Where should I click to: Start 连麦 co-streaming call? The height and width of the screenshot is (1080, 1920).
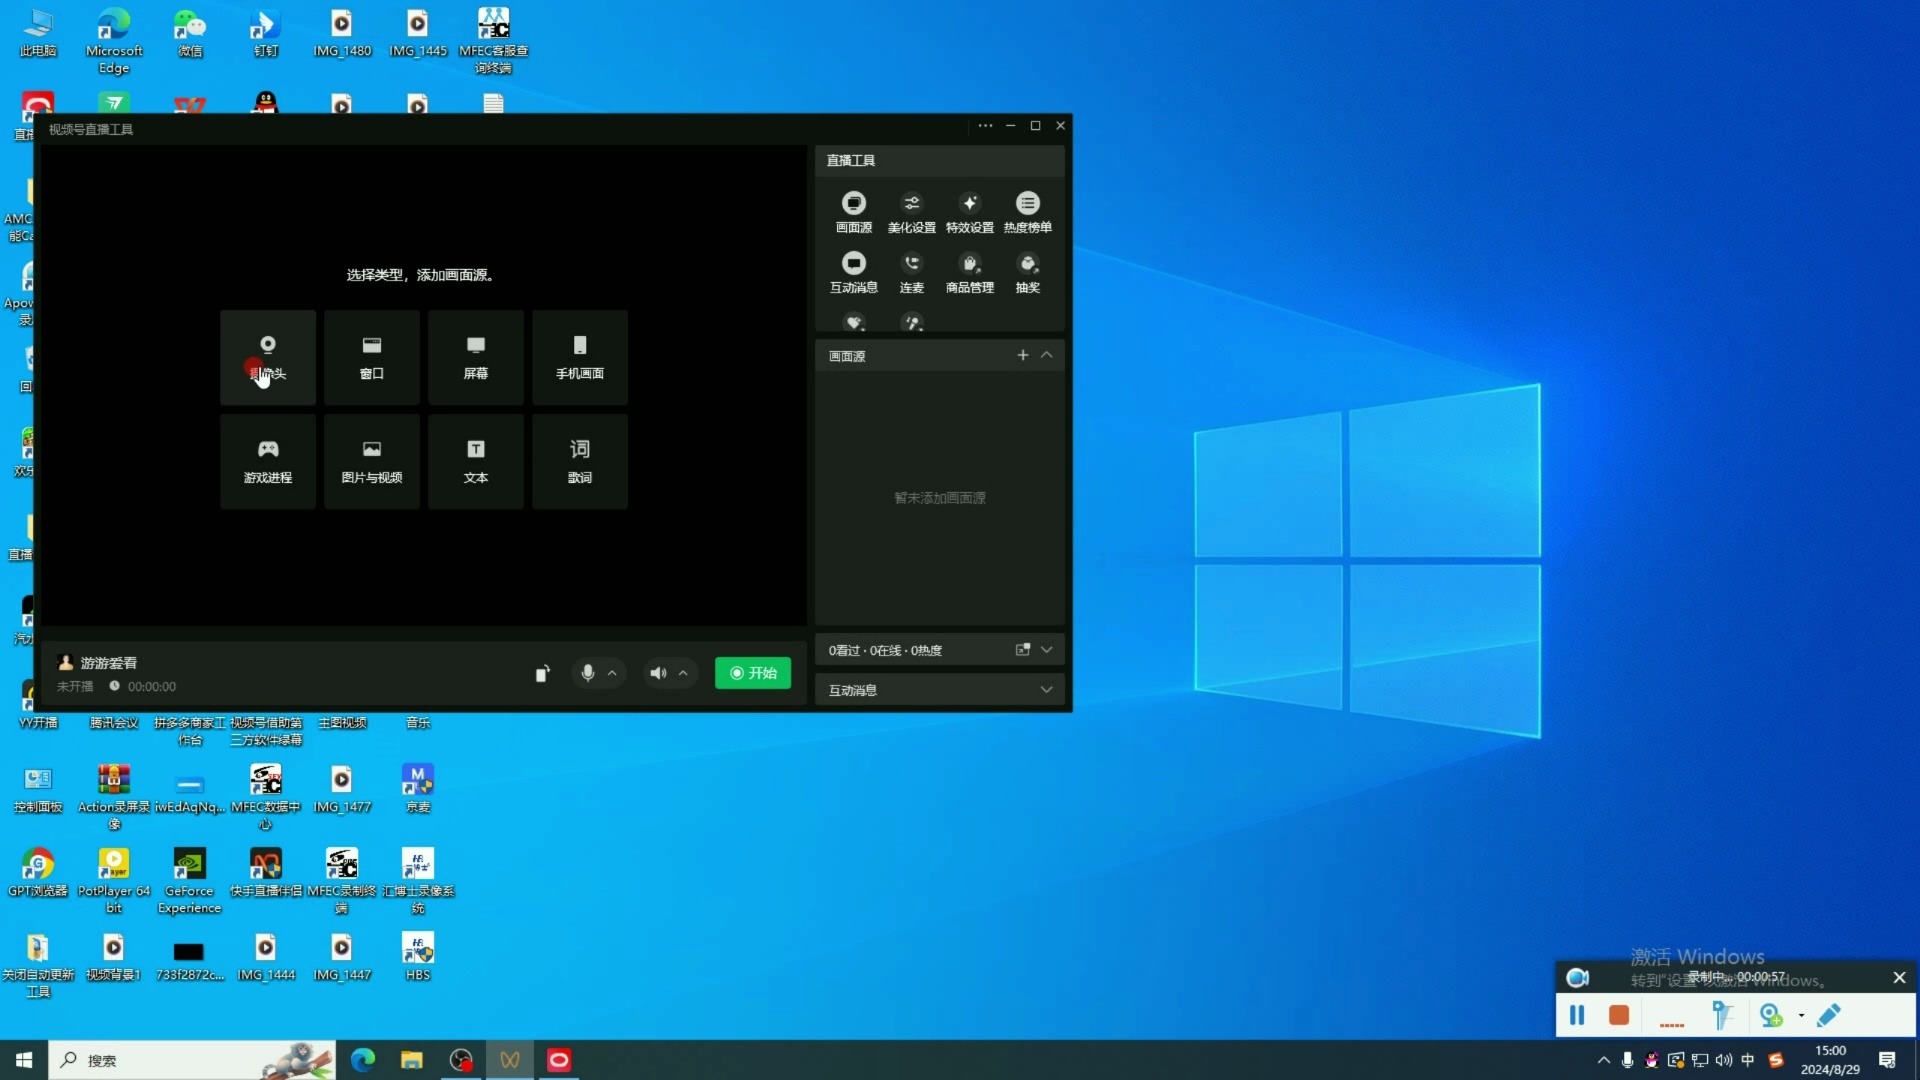tap(912, 272)
